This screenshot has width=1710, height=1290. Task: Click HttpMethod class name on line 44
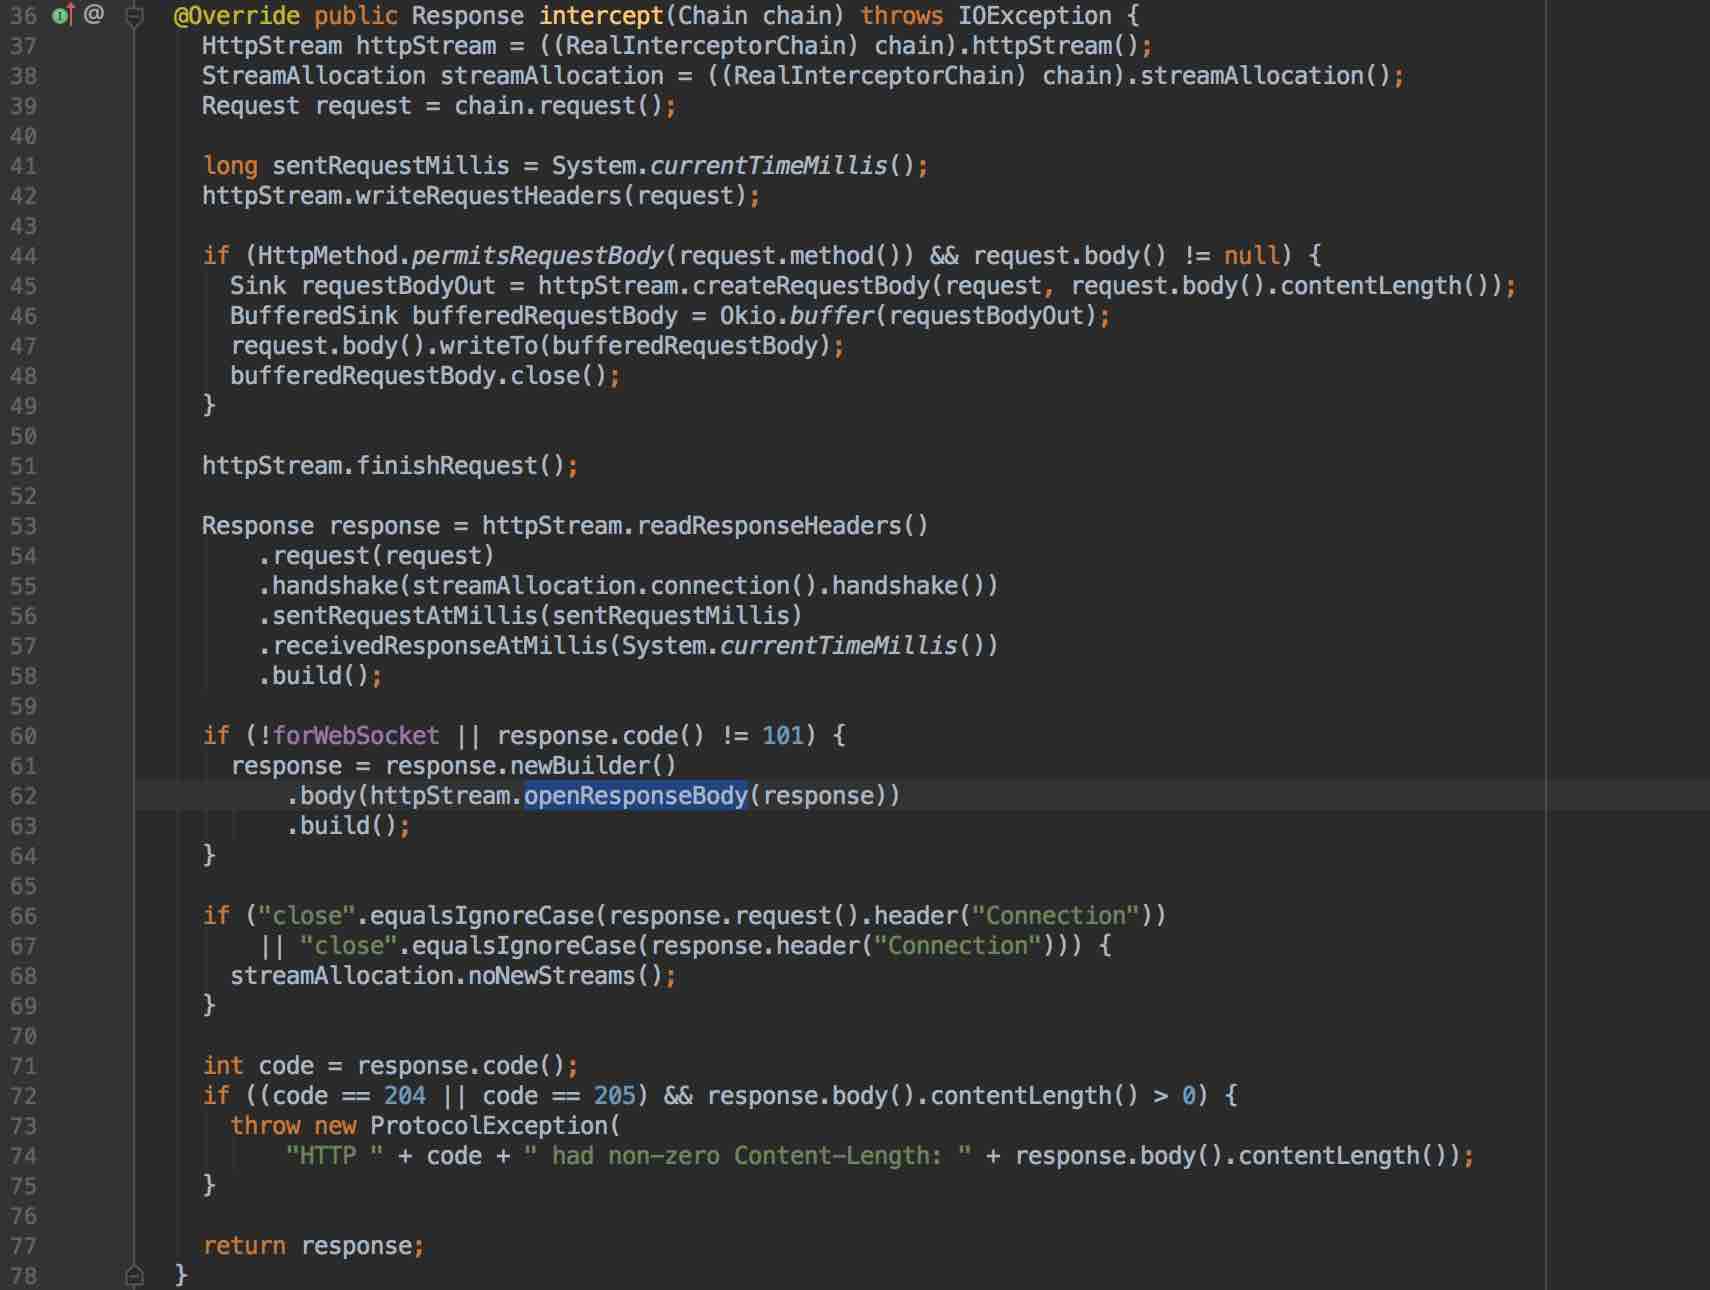coord(328,256)
